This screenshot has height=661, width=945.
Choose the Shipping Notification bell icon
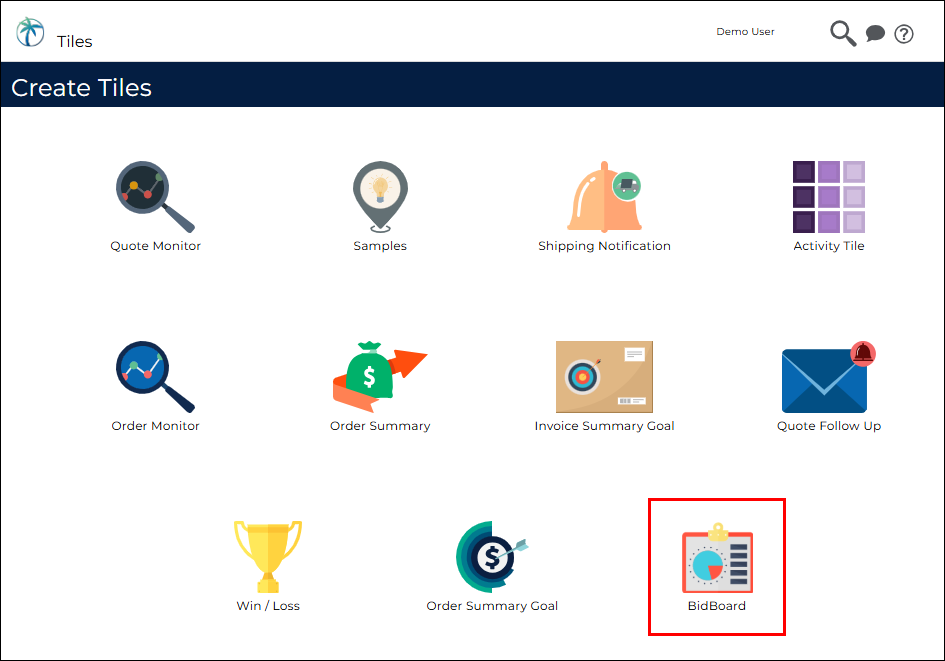coord(604,196)
